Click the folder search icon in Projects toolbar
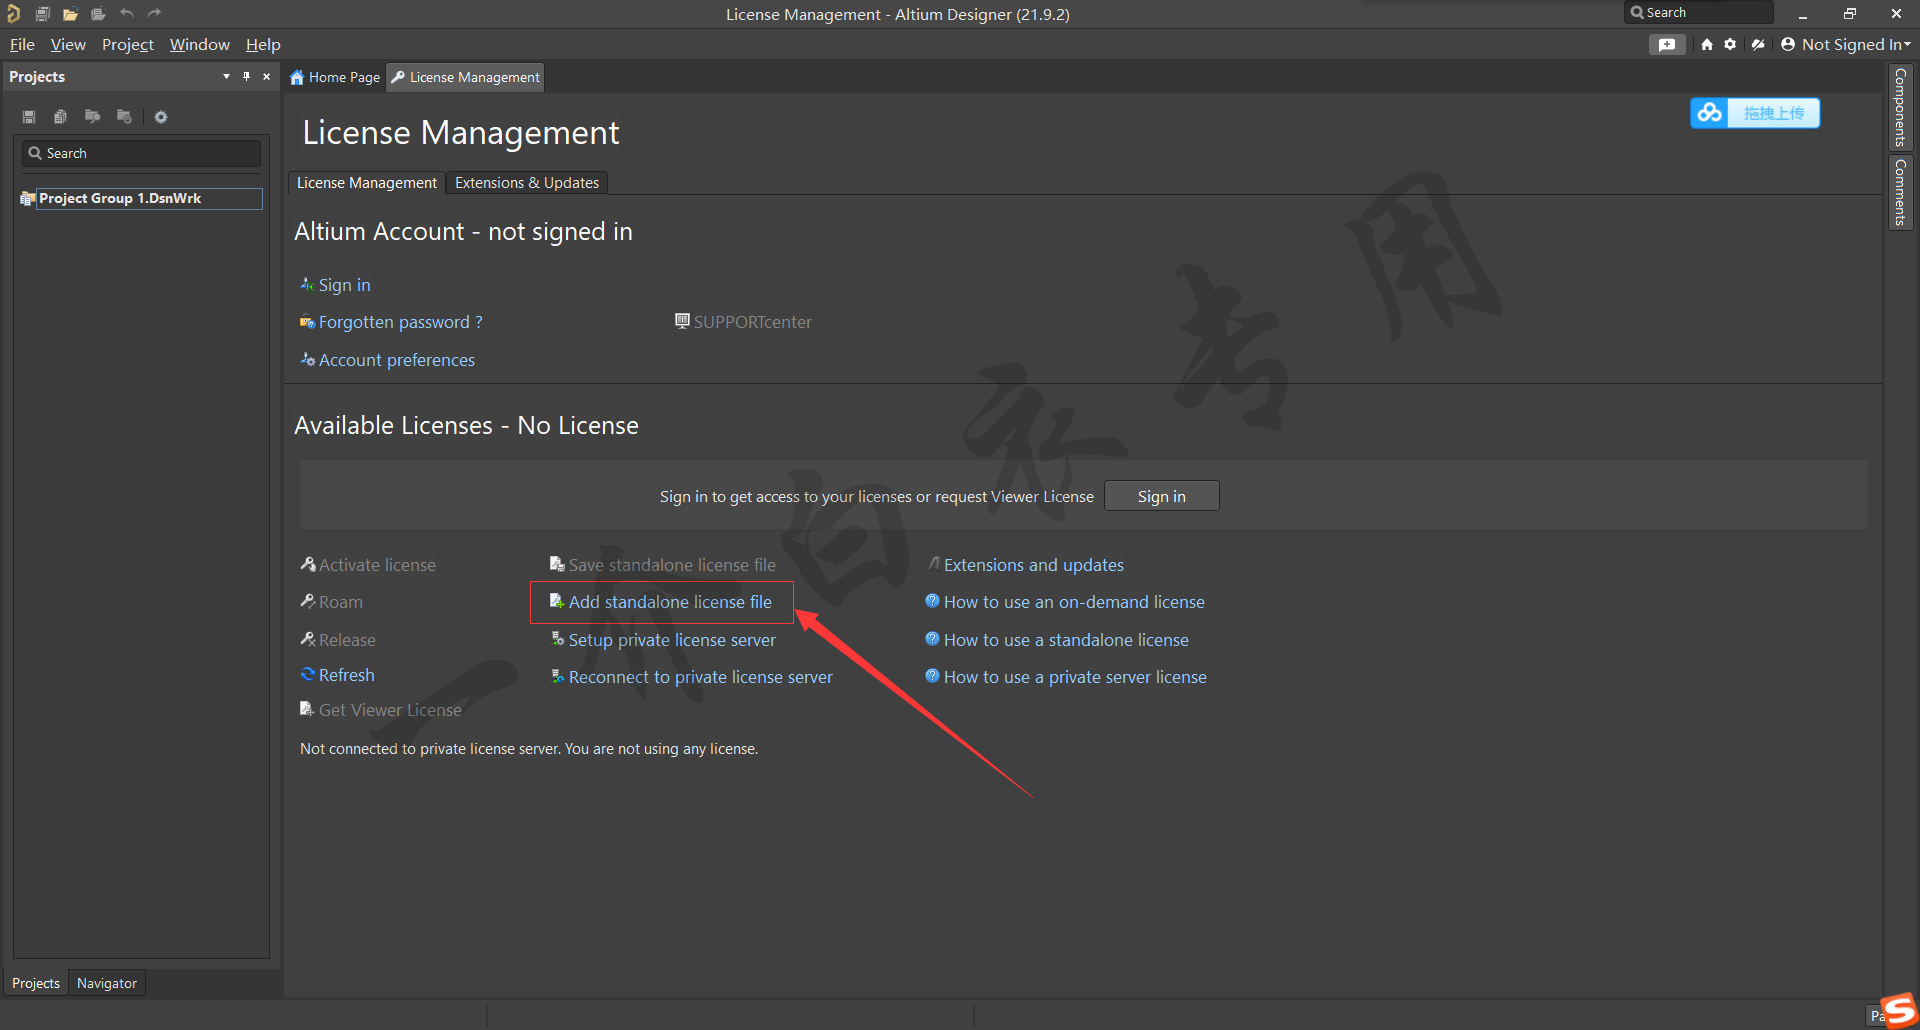 click(92, 117)
